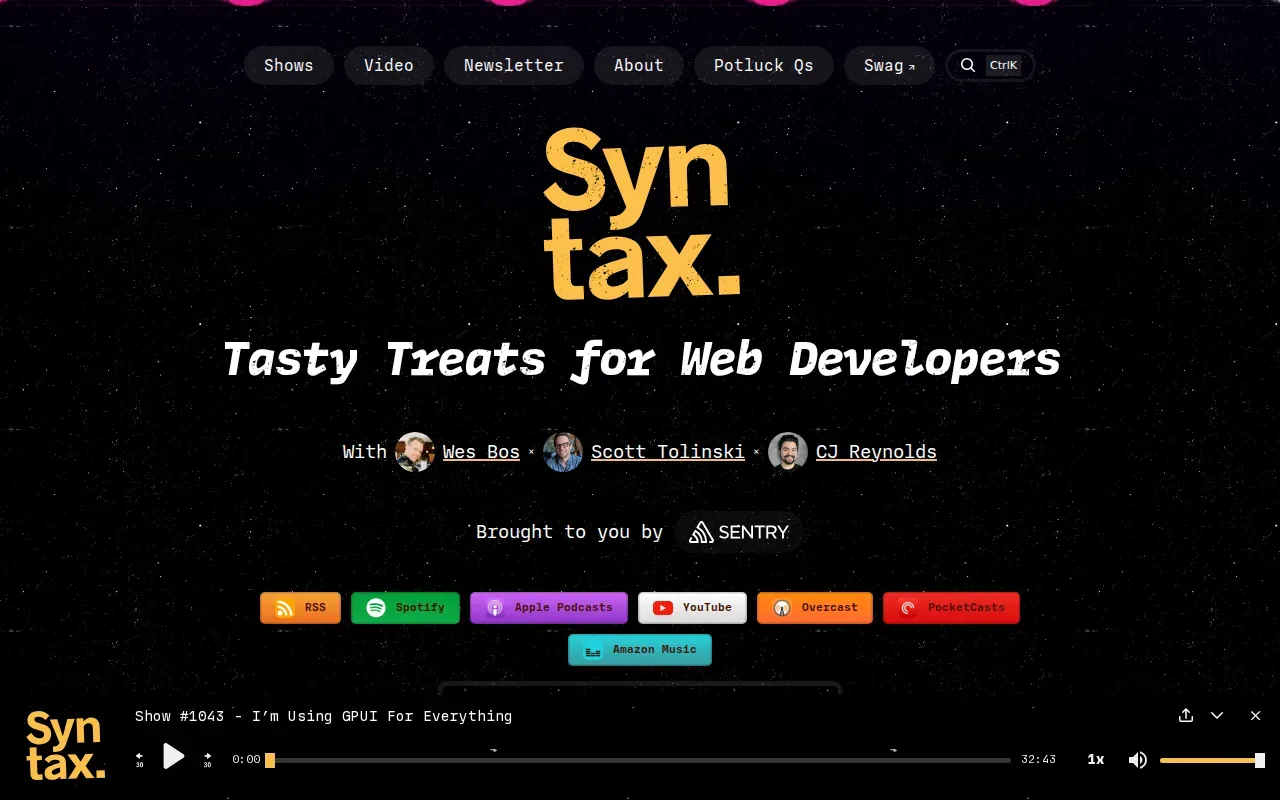Click the episode progress bar
The width and height of the screenshot is (1280, 800).
pos(638,760)
